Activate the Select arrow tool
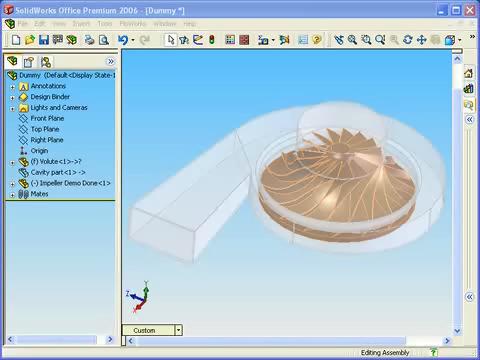This screenshot has width=480, height=360. point(171,40)
